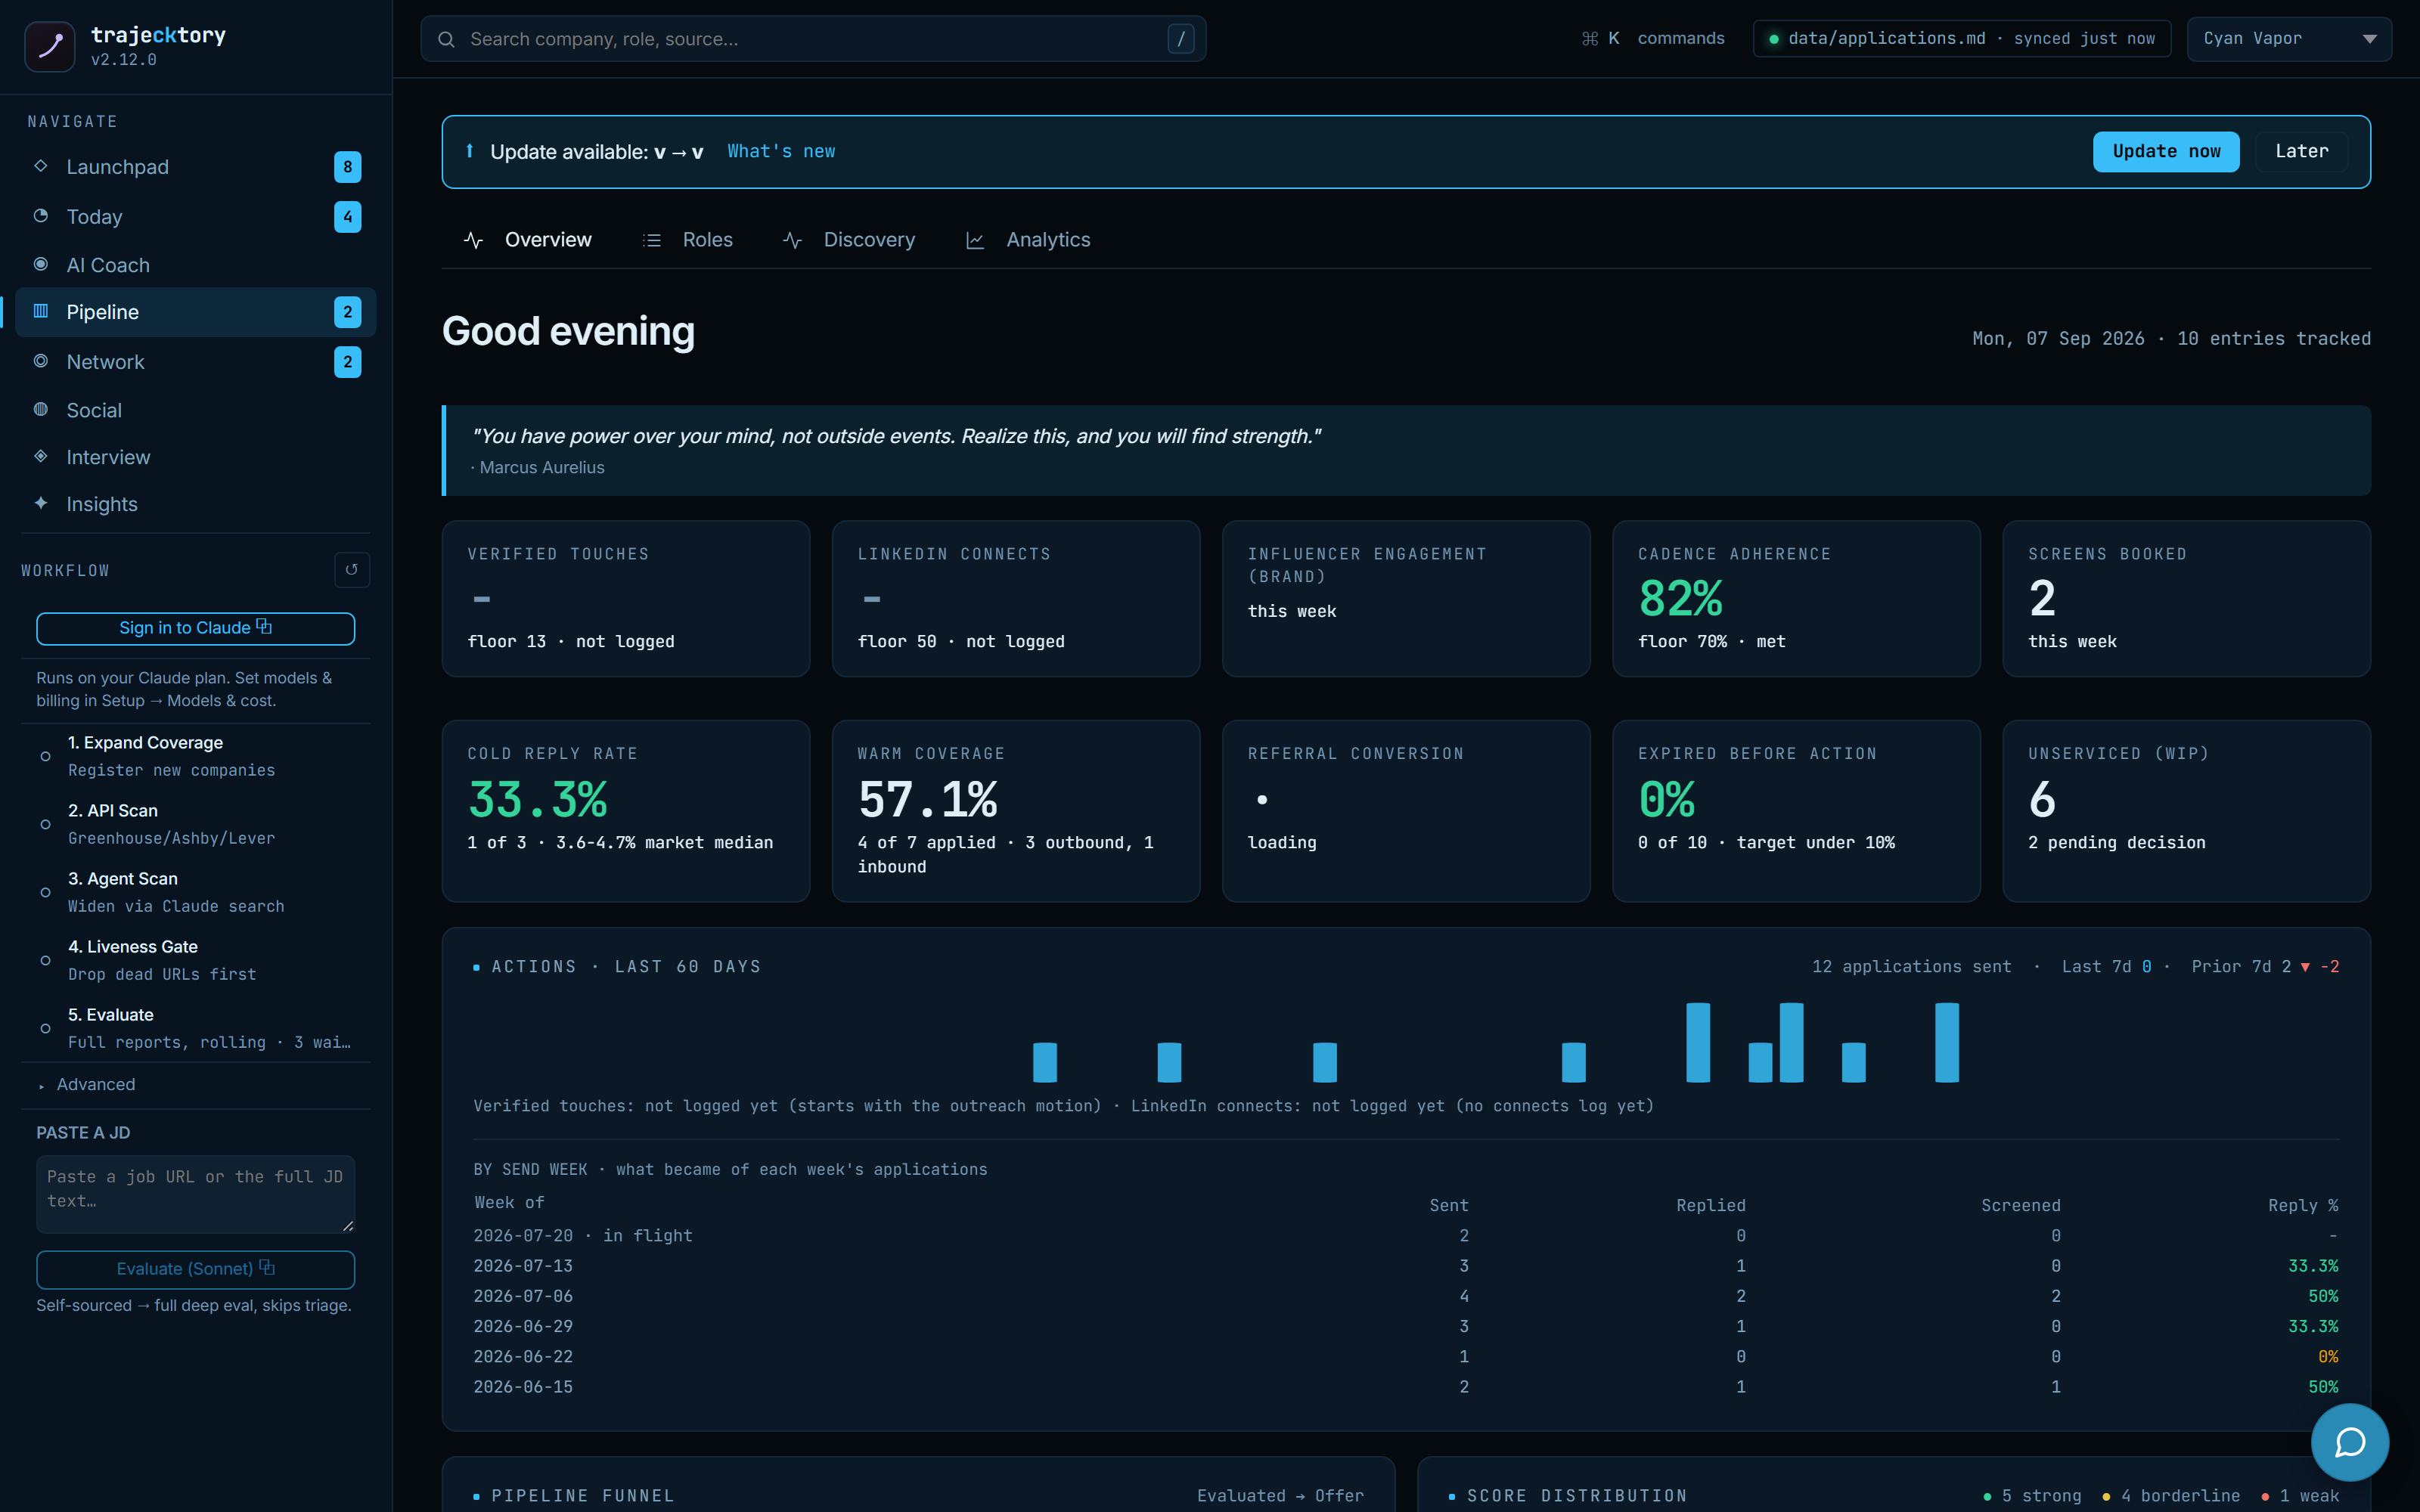Image resolution: width=2420 pixels, height=1512 pixels.
Task: Click data/applications.md sync status chip
Action: pos(1962,39)
